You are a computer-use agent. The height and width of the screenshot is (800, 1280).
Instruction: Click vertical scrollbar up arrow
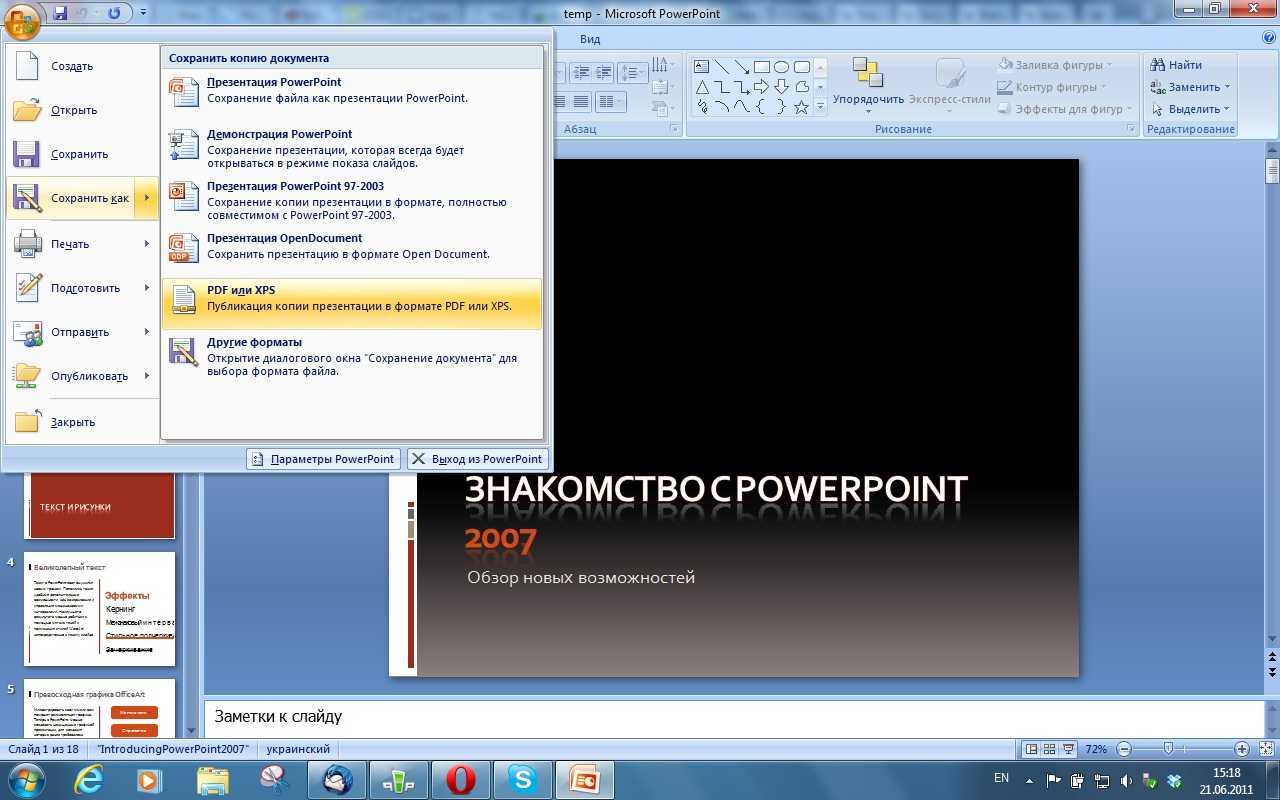coord(1272,149)
